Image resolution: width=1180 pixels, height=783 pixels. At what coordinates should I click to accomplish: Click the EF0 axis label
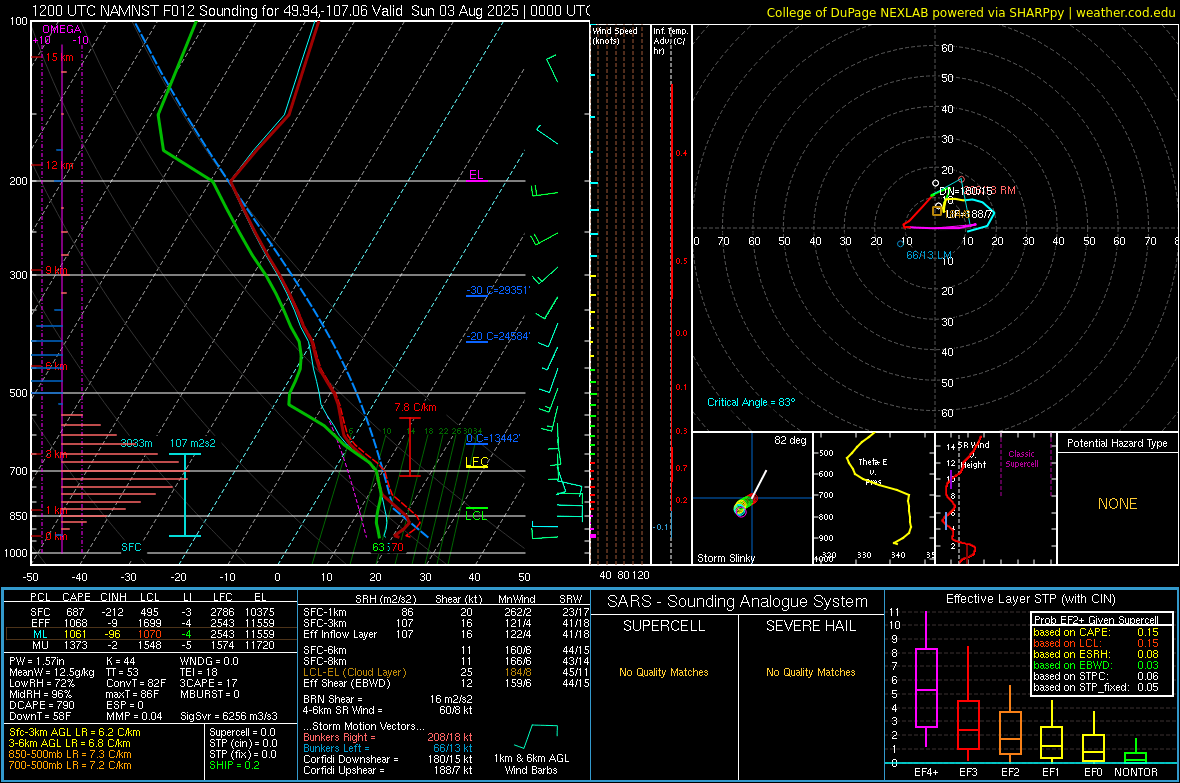click(x=1093, y=772)
